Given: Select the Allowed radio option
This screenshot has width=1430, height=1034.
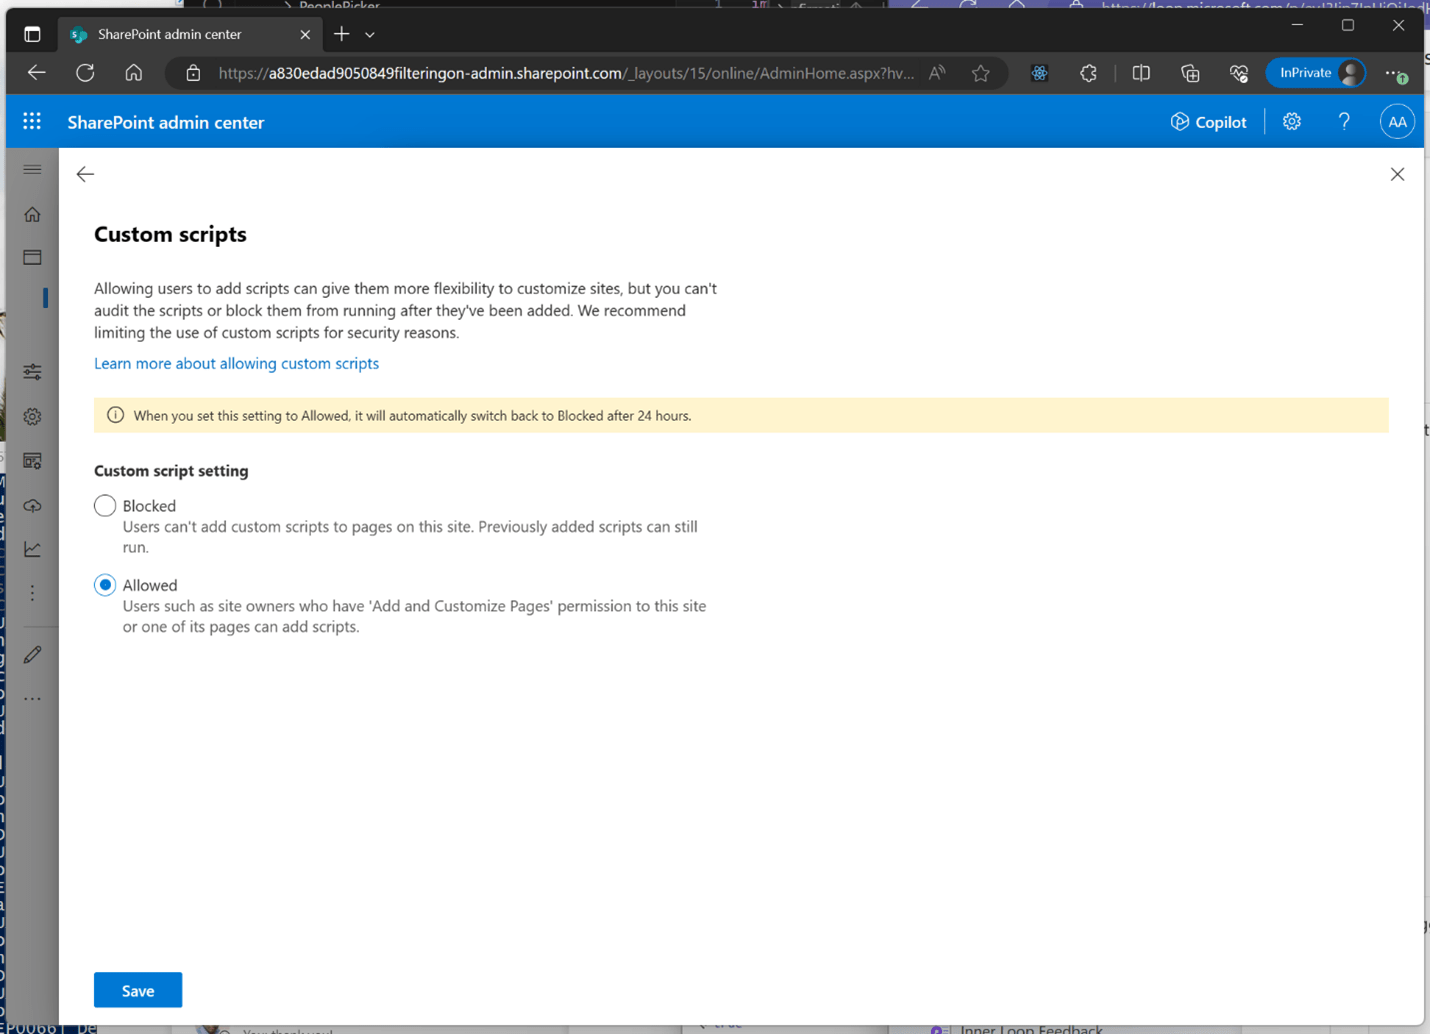Looking at the screenshot, I should [x=105, y=585].
